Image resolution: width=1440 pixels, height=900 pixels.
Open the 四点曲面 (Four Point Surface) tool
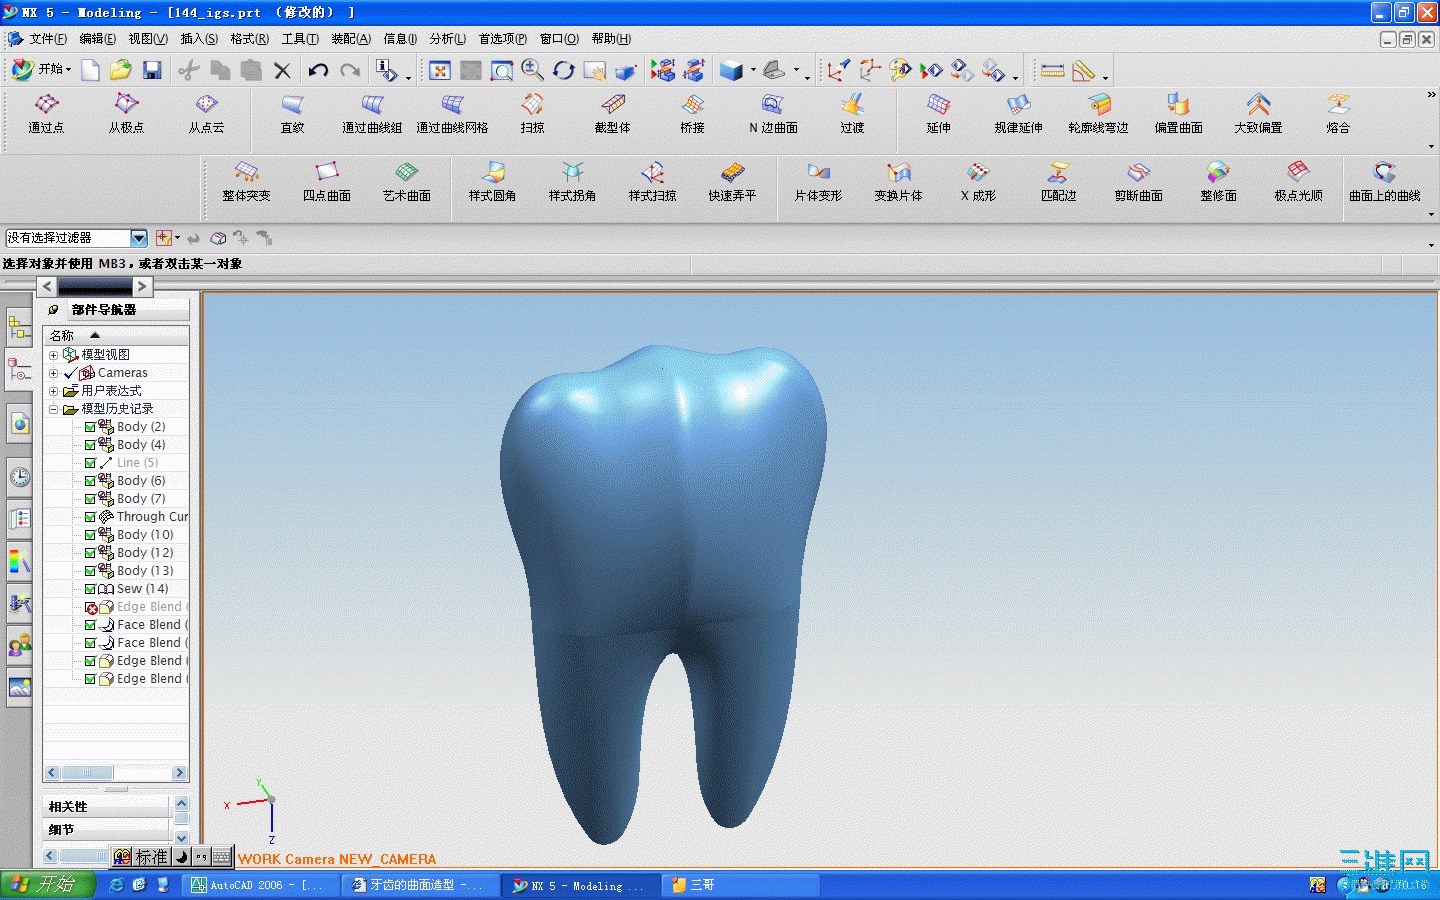coord(326,182)
